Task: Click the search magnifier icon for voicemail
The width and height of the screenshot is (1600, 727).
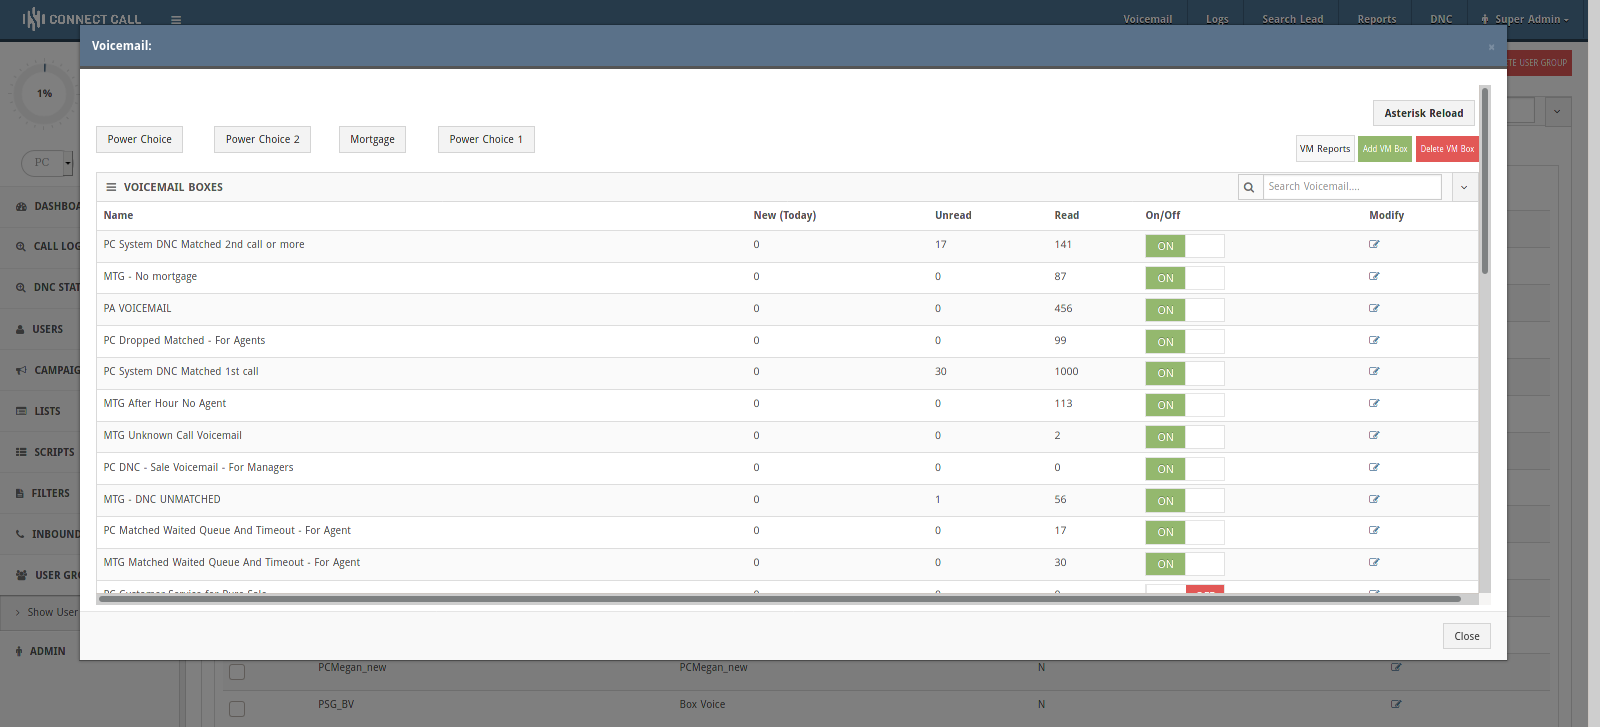Action: click(1249, 187)
